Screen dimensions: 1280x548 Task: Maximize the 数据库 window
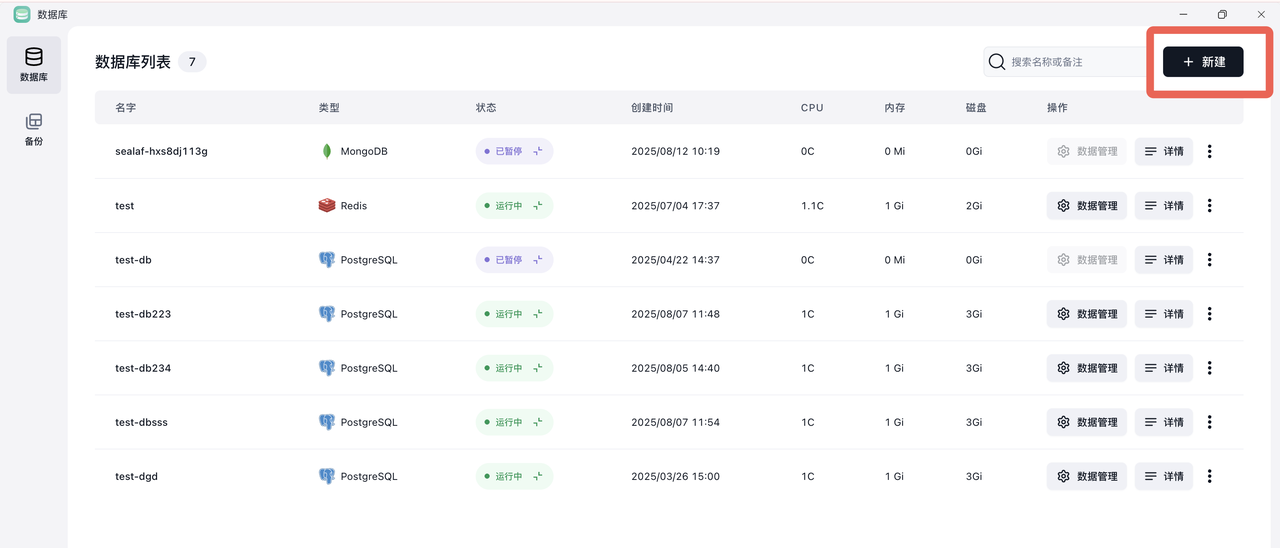pos(1222,14)
